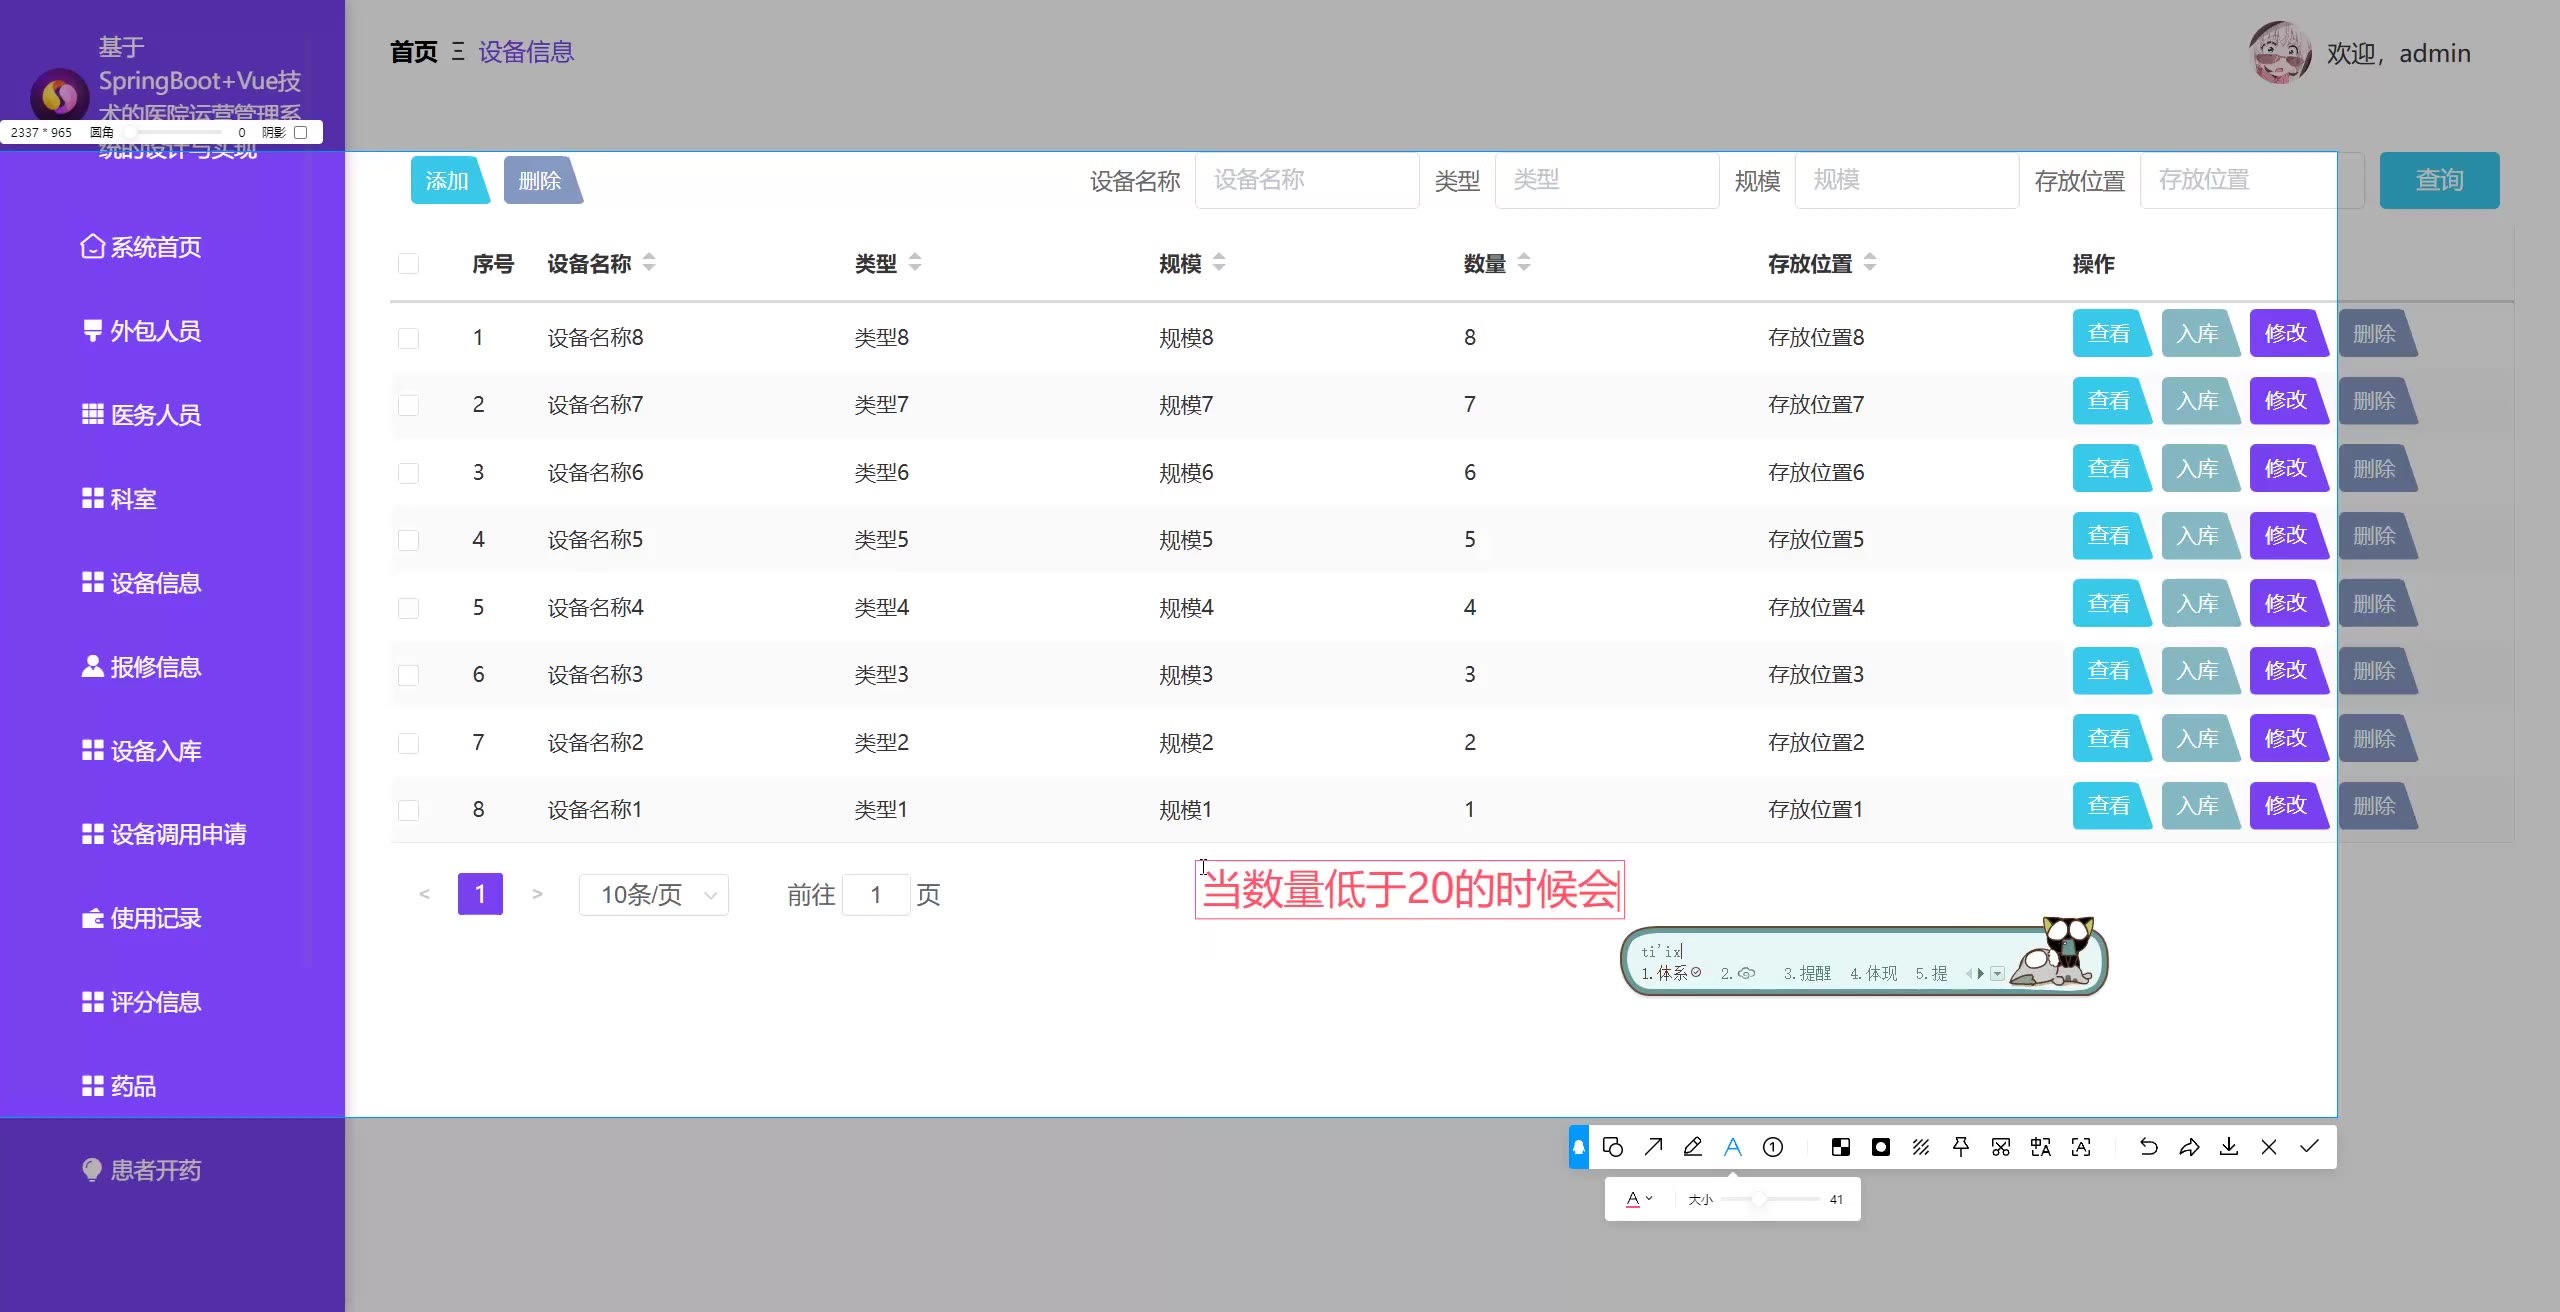Click the pin screenshot icon
Viewport: 2560px width, 1312px height.
[x=1961, y=1147]
